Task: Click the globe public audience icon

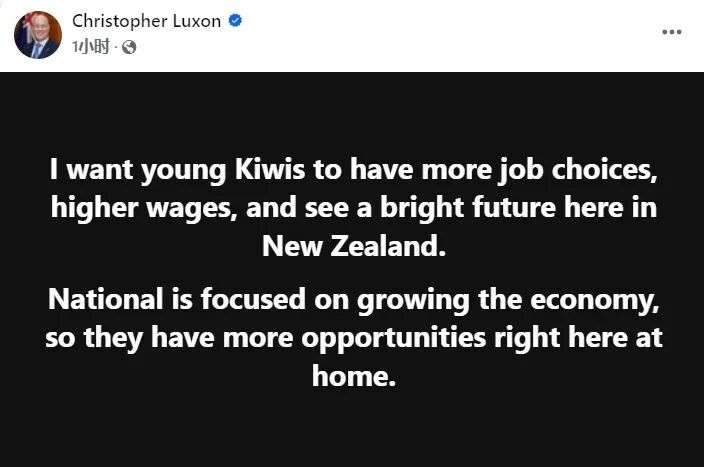Action: (128, 46)
